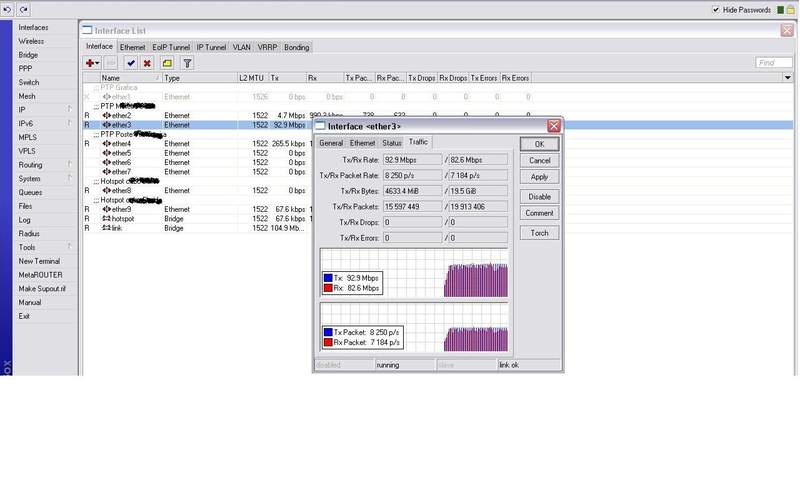Select the Traffic tab in ether3 dialog

click(418, 142)
